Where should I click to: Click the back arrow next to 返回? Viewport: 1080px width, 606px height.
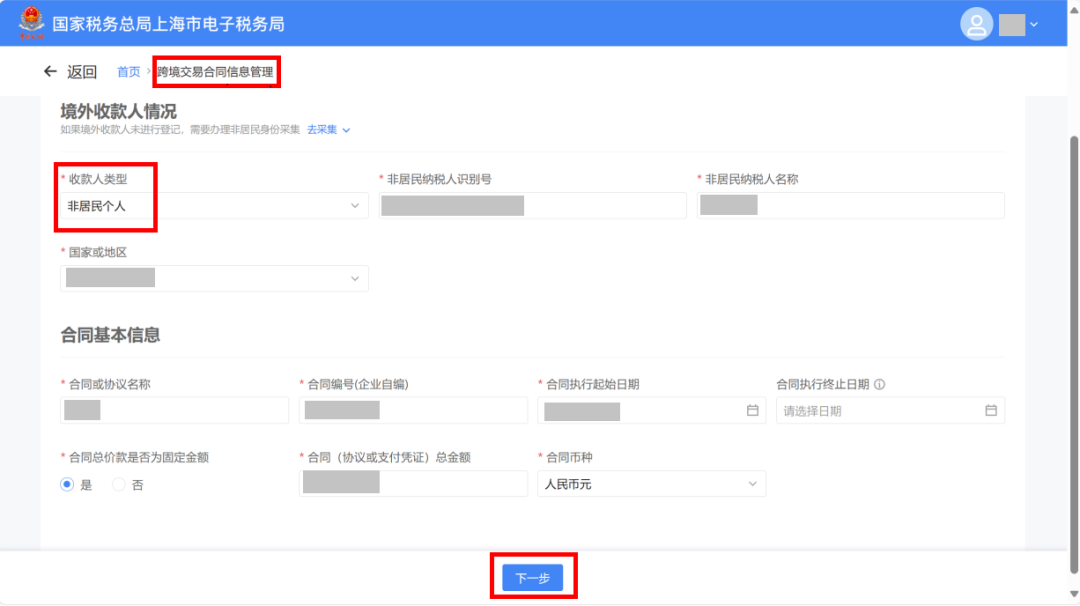(x=51, y=71)
